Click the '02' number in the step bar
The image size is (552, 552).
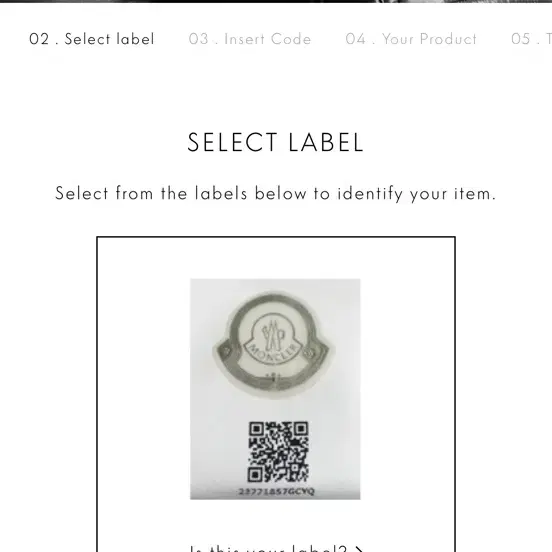(x=39, y=39)
